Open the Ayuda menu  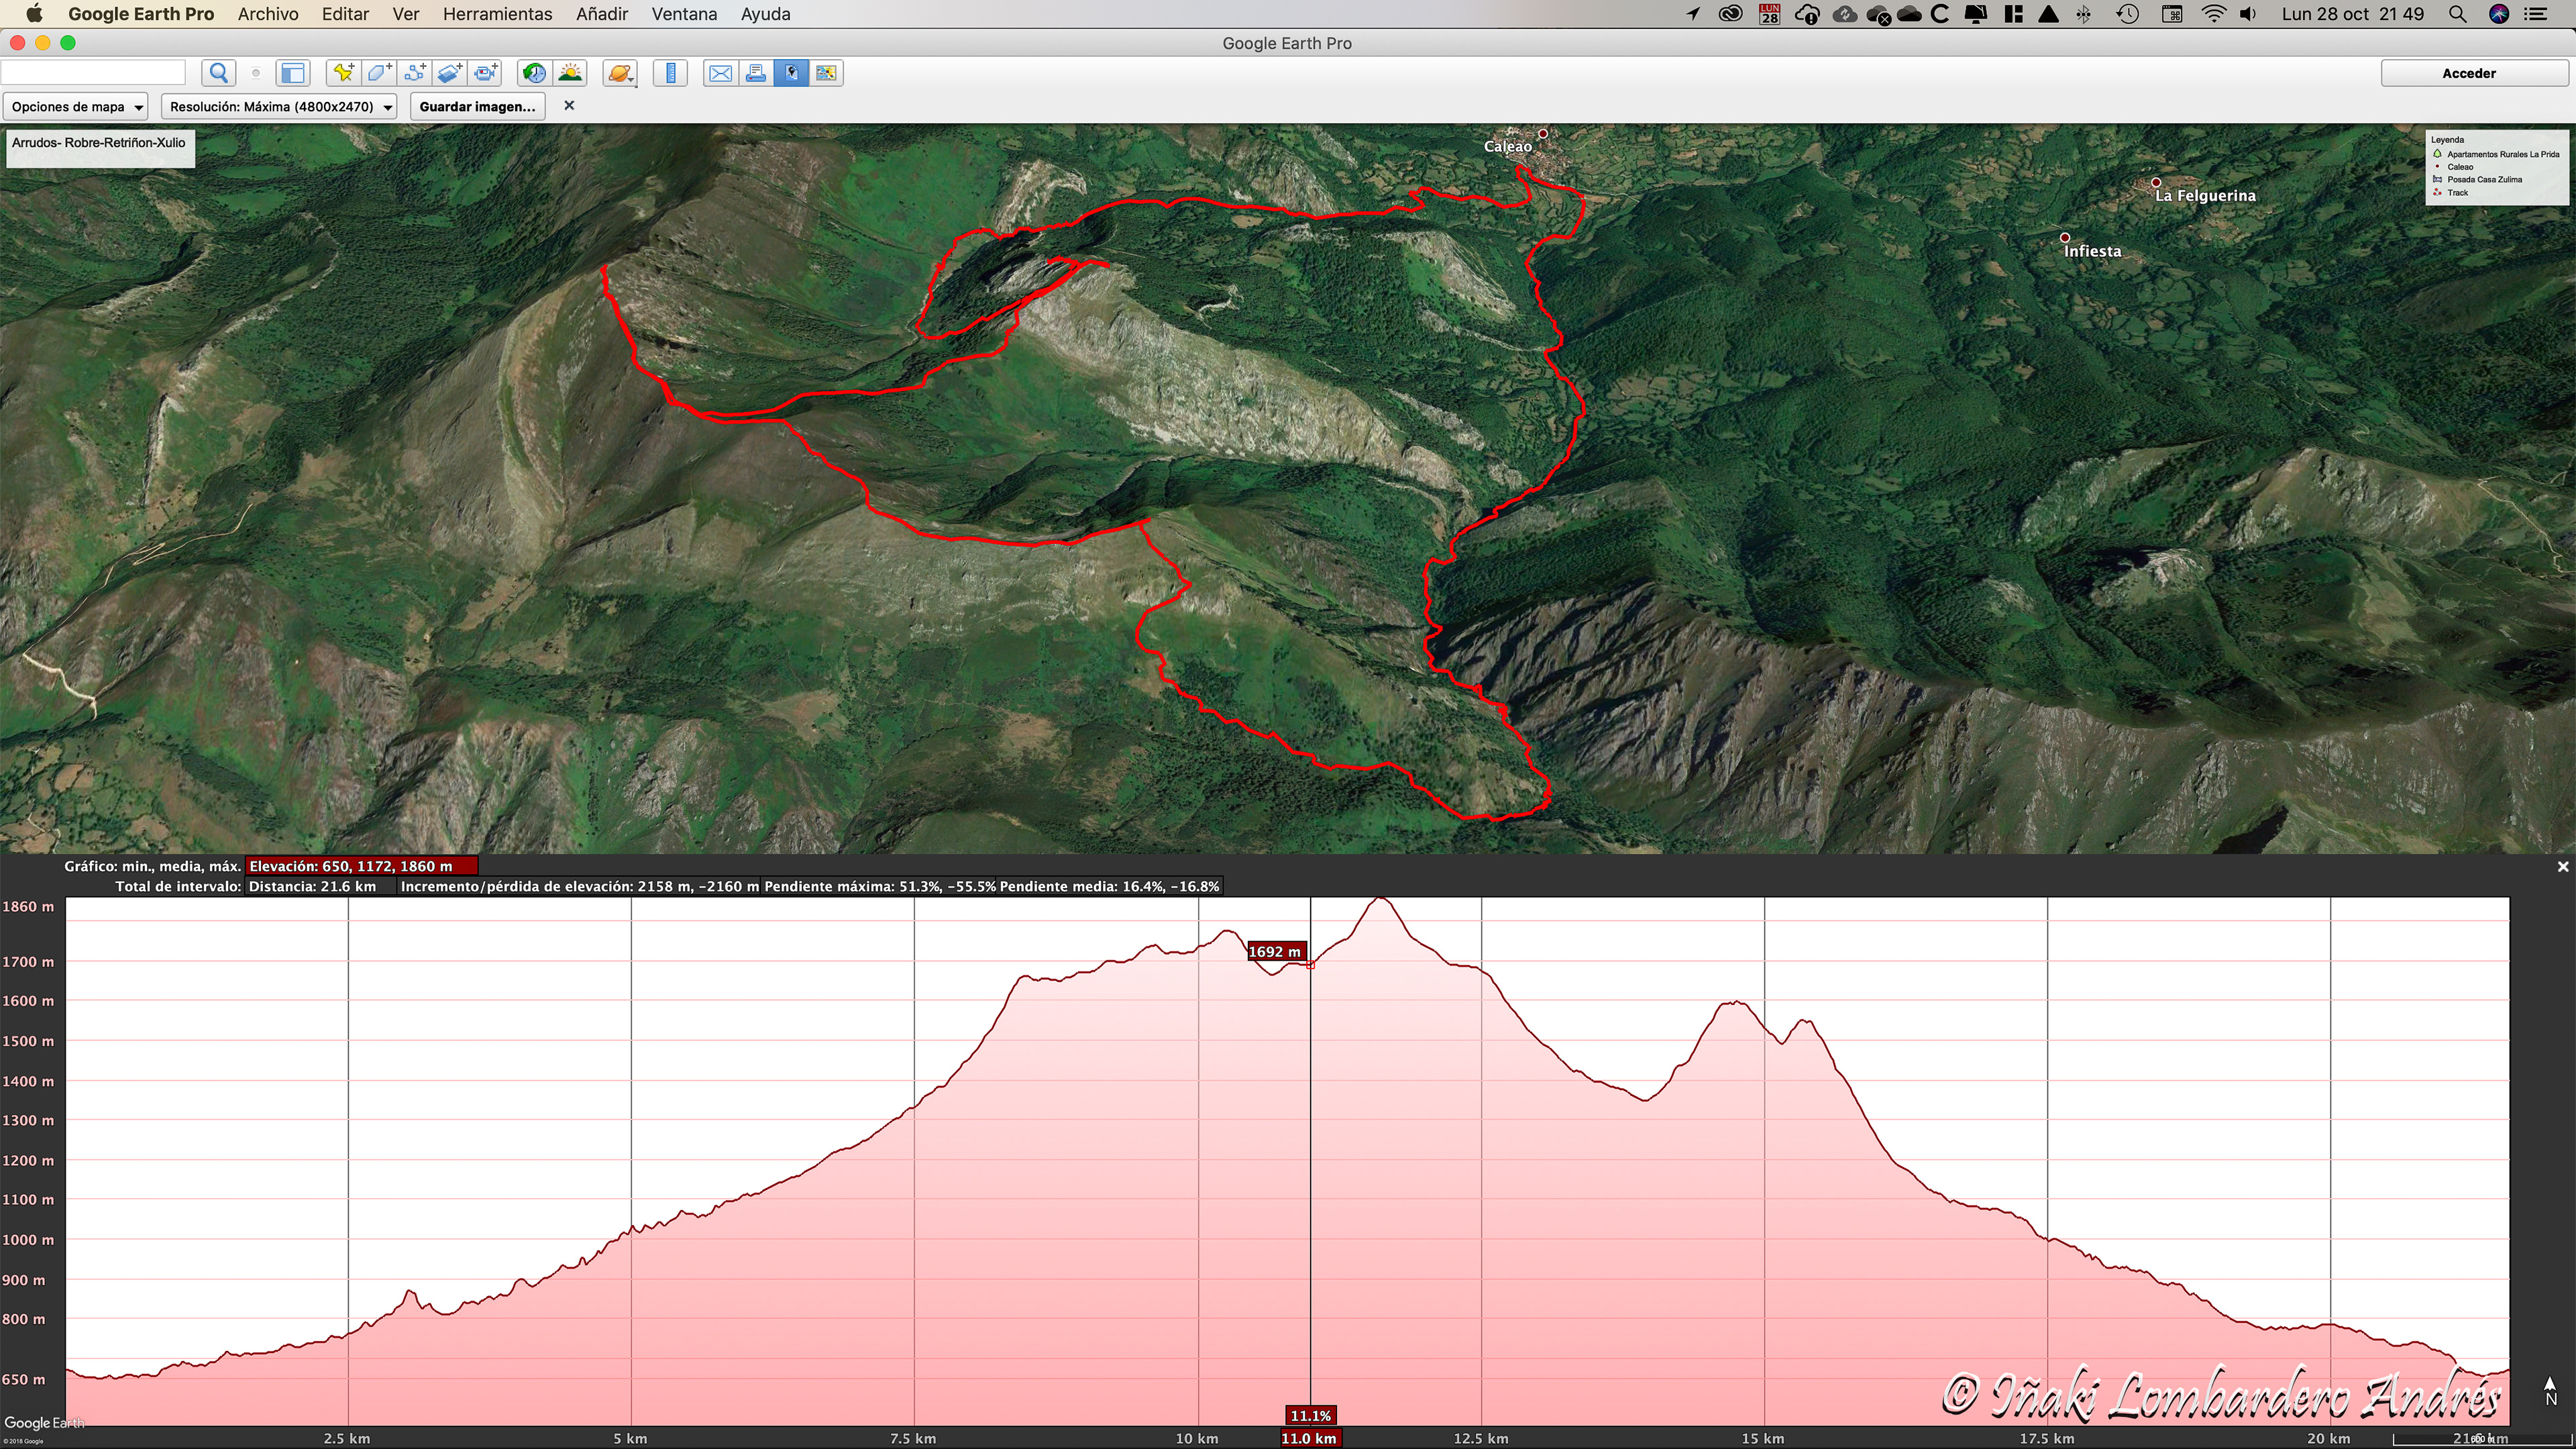coord(765,14)
